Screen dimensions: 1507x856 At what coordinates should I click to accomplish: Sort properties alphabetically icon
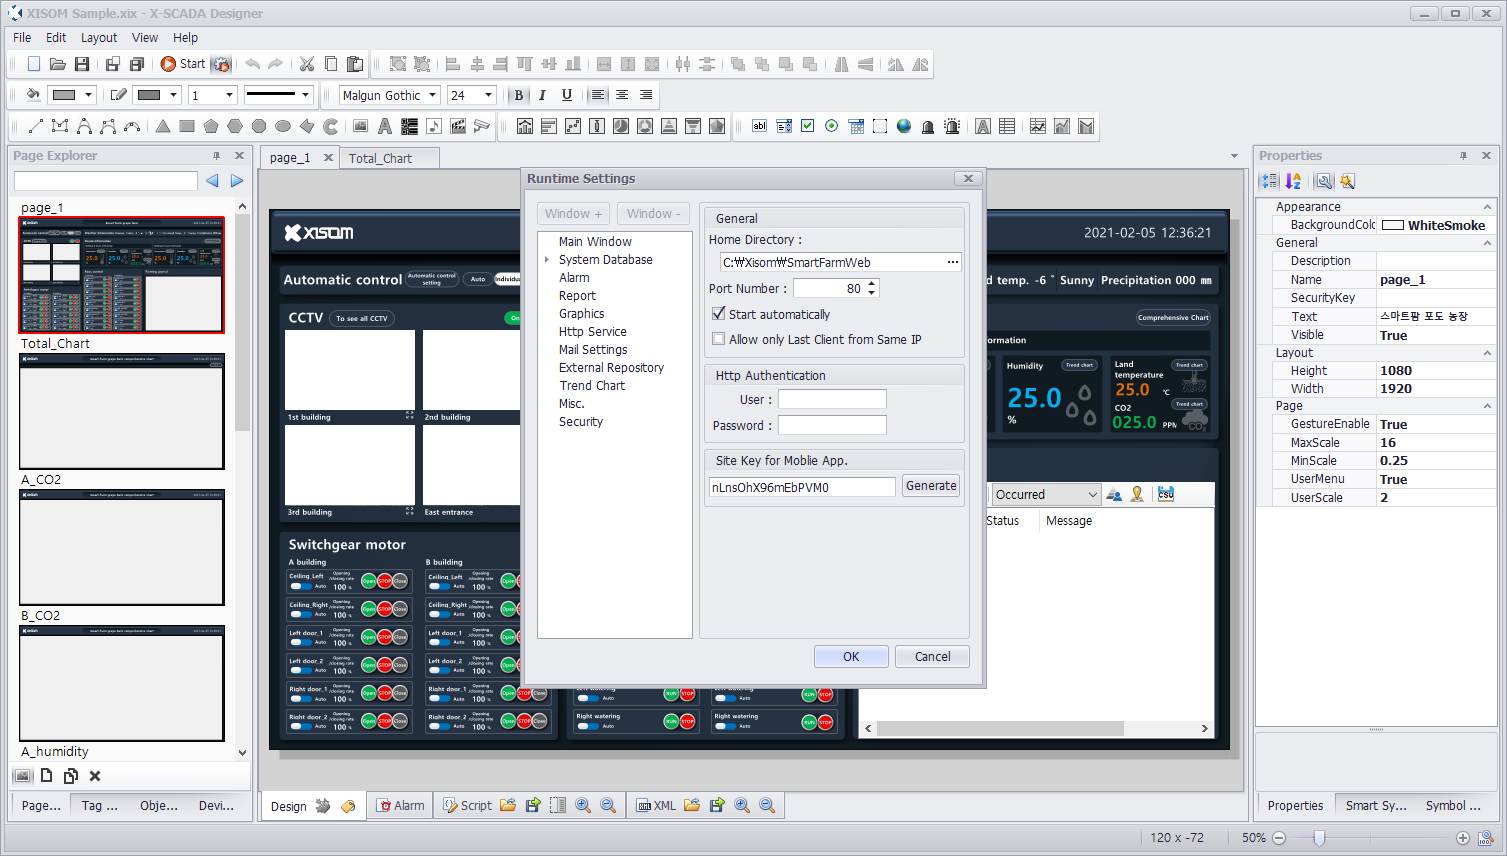[1293, 181]
